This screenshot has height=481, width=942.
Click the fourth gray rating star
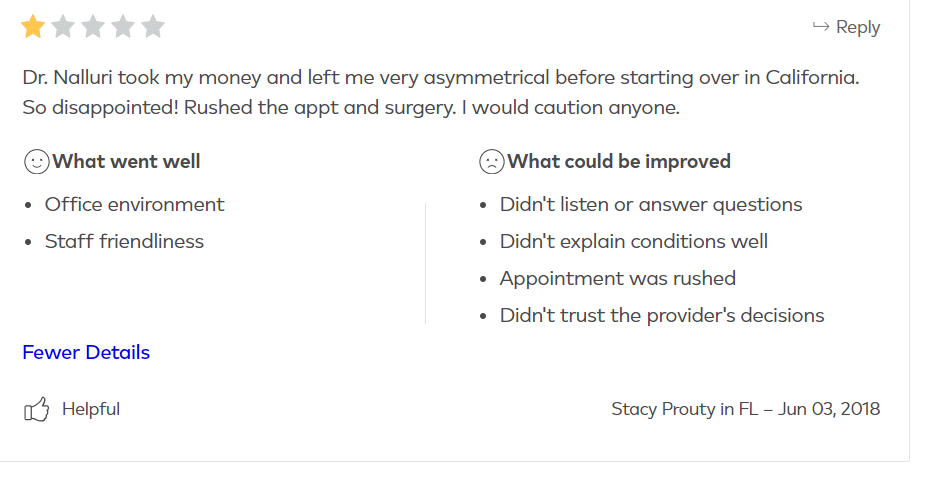tap(123, 27)
